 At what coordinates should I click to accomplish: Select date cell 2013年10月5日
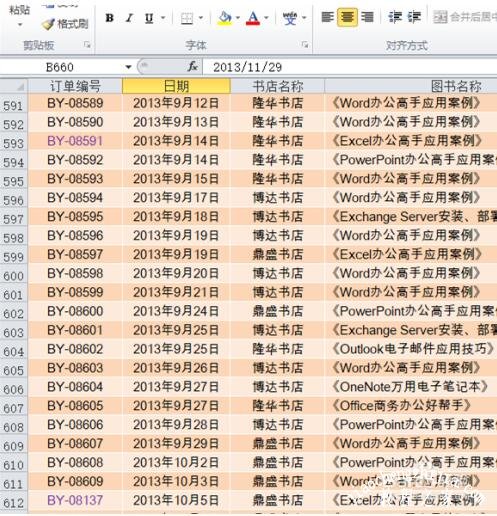(x=176, y=500)
